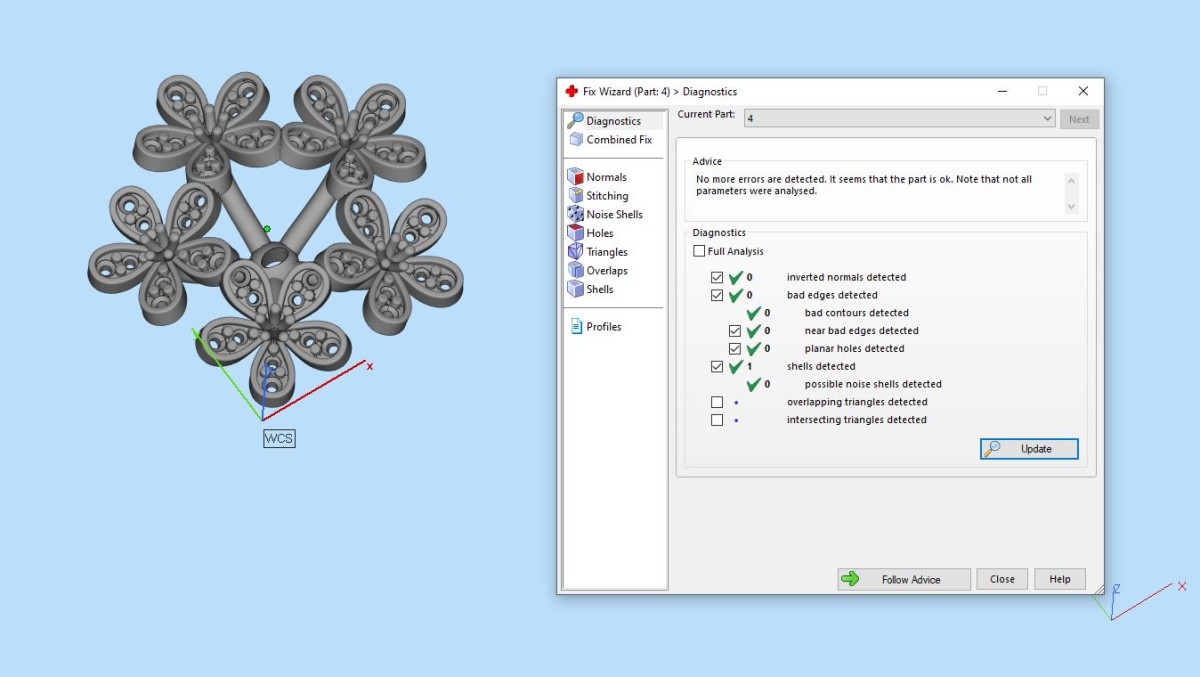Viewport: 1200px width, 677px height.
Task: Enable the Full Analysis checkbox
Action: 699,251
